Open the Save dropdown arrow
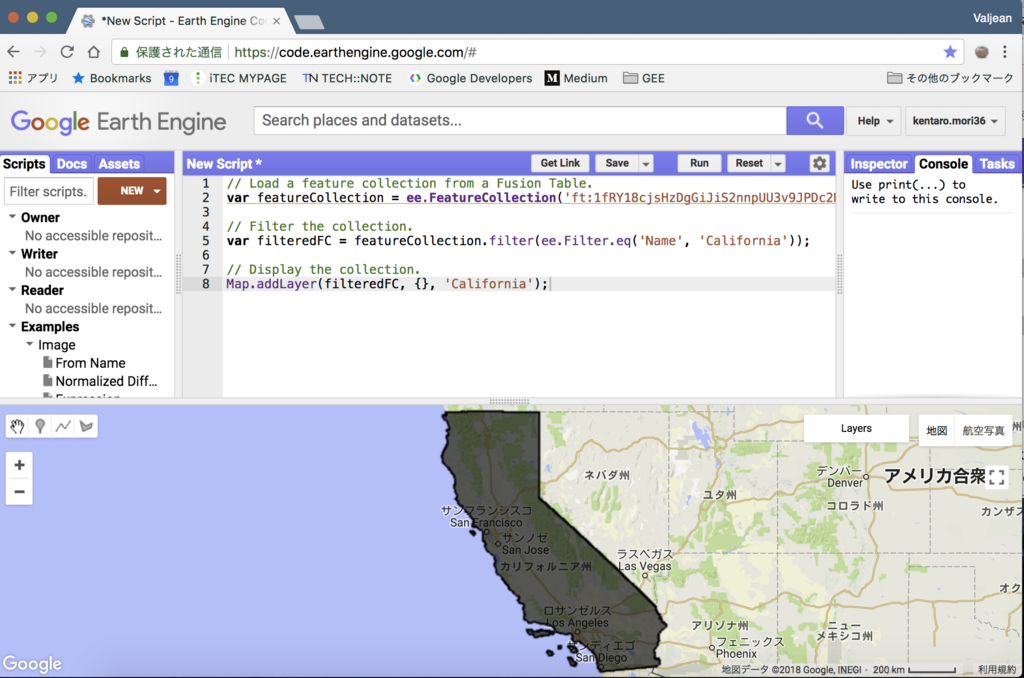Image resolution: width=1024 pixels, height=678 pixels. (646, 163)
